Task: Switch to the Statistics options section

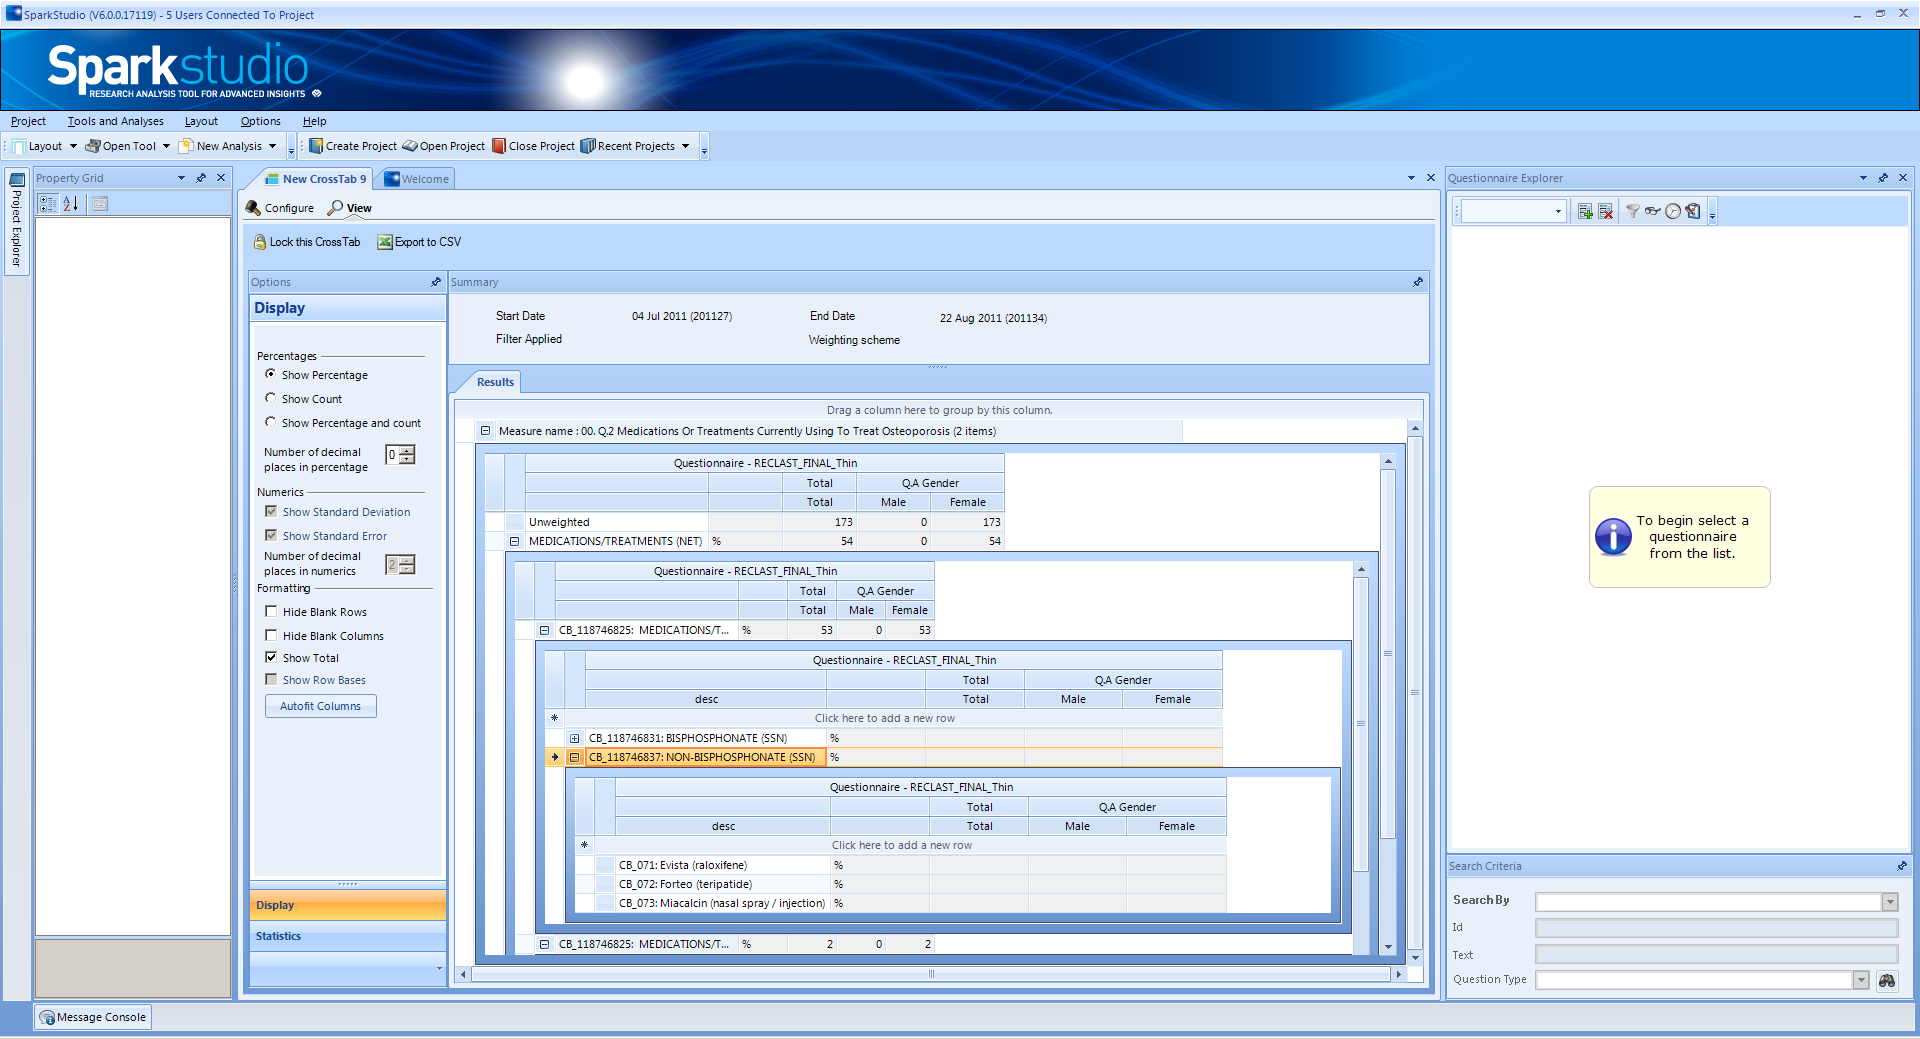Action: tap(347, 936)
